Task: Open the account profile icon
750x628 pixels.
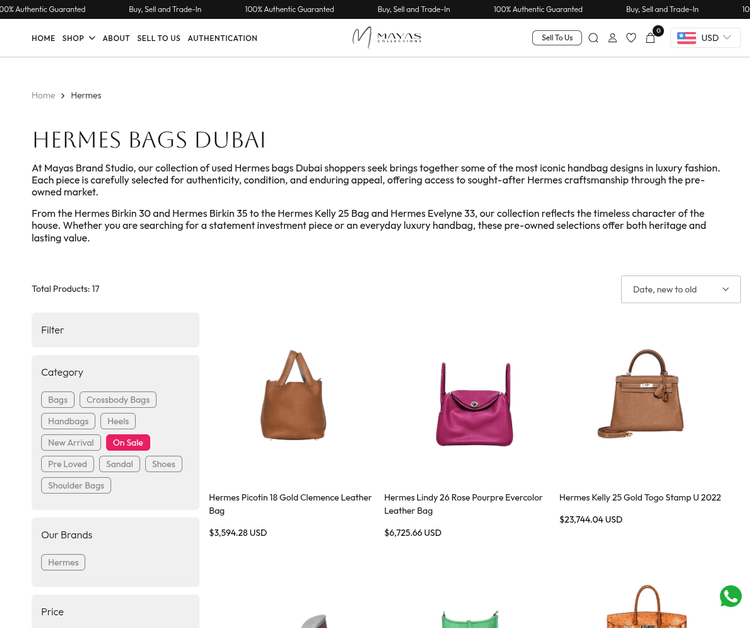Action: (612, 38)
